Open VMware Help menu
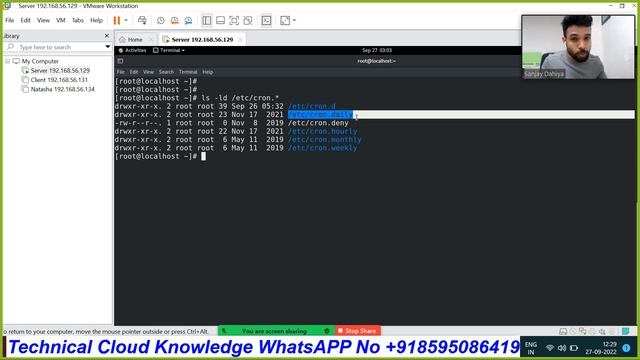This screenshot has height=360, width=640. pyautogui.click(x=96, y=20)
